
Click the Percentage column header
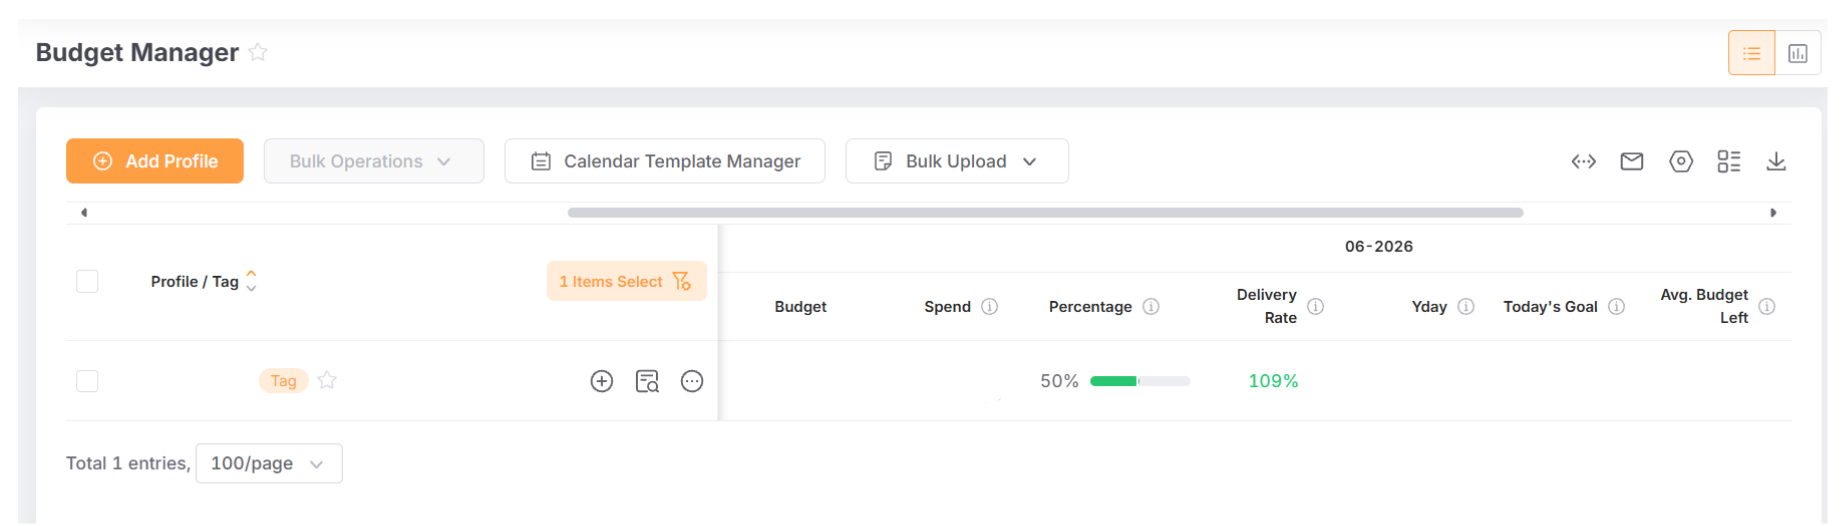pos(1090,307)
